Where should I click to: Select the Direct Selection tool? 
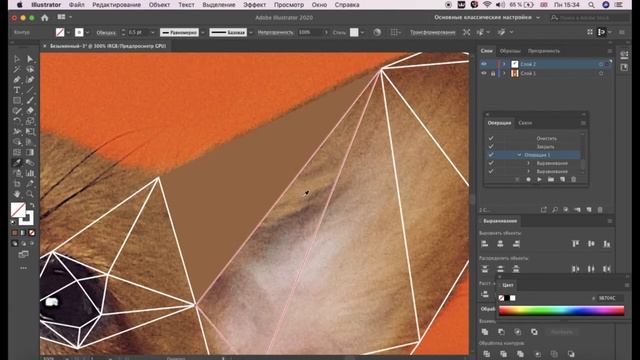pos(30,59)
